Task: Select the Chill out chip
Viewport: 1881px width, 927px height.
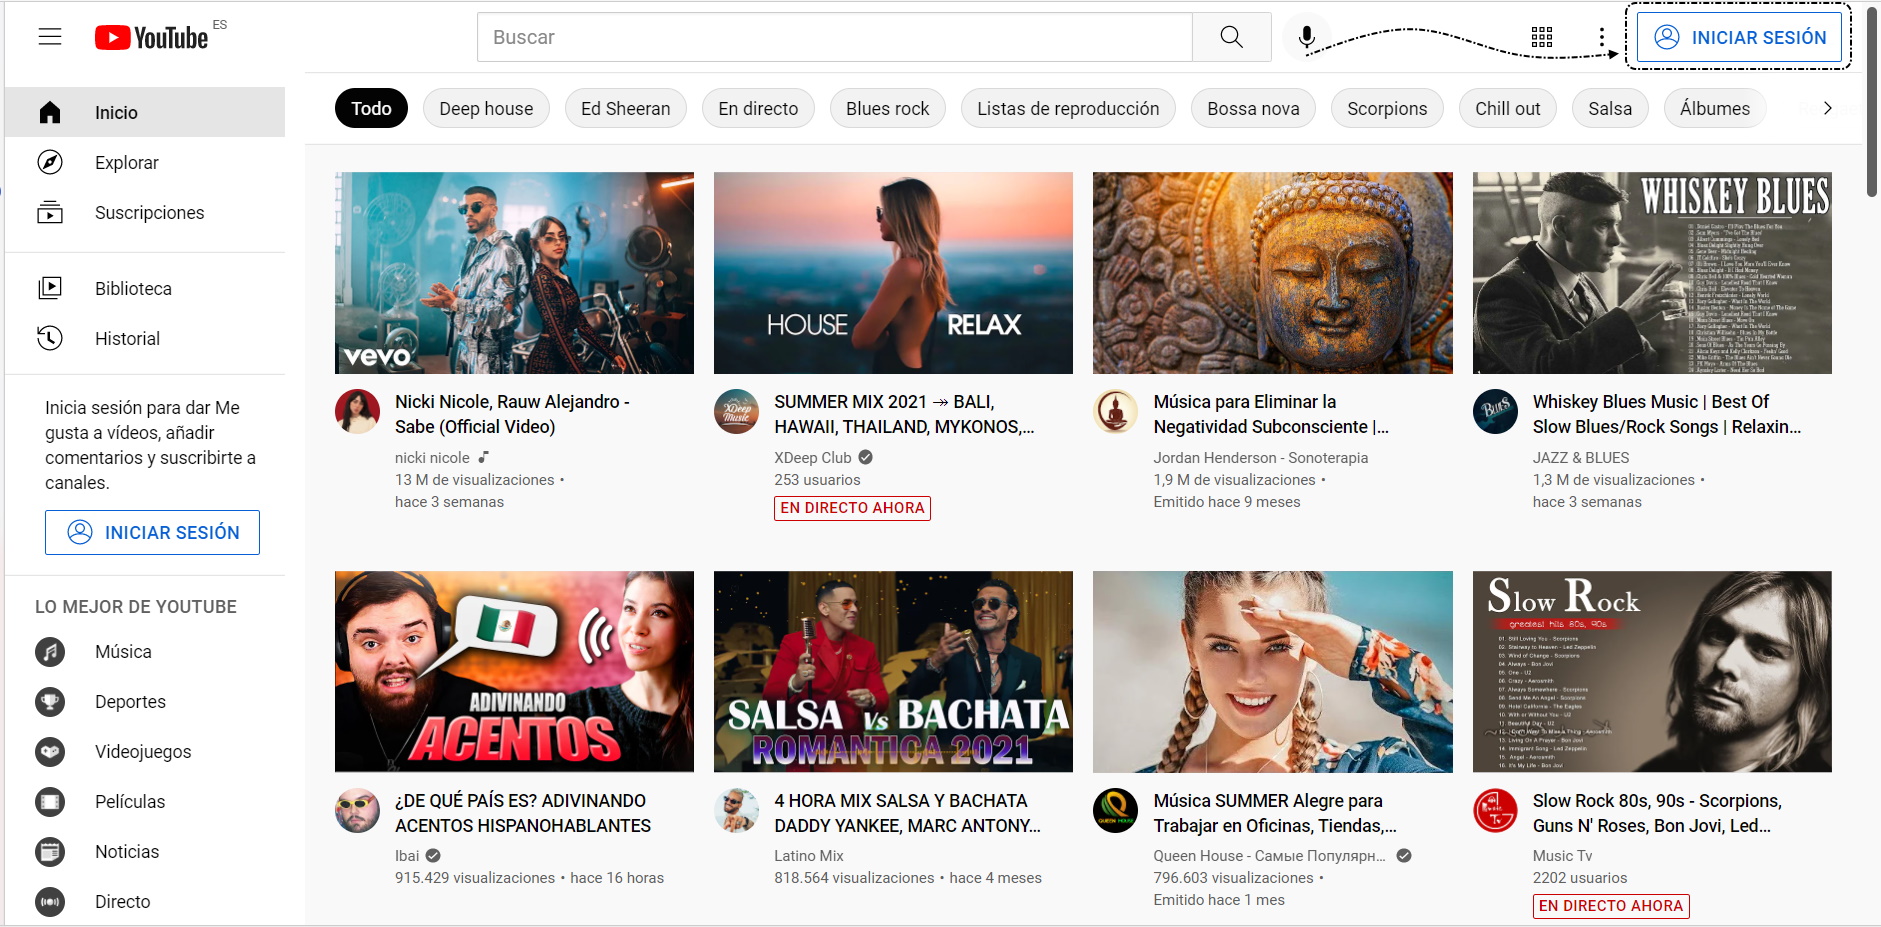Action: (x=1508, y=108)
